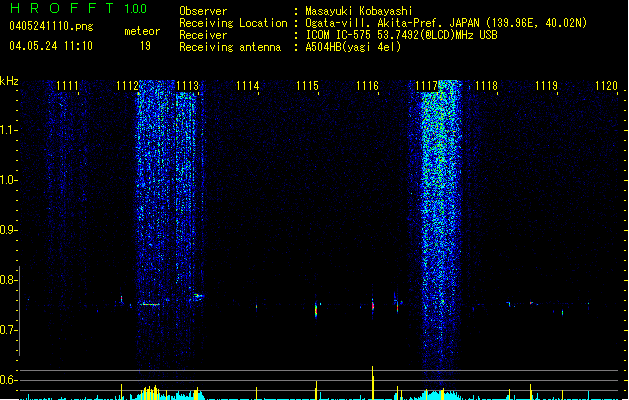The width and height of the screenshot is (629, 400).
Task: Click the 1114 time marker
Action: click(248, 86)
